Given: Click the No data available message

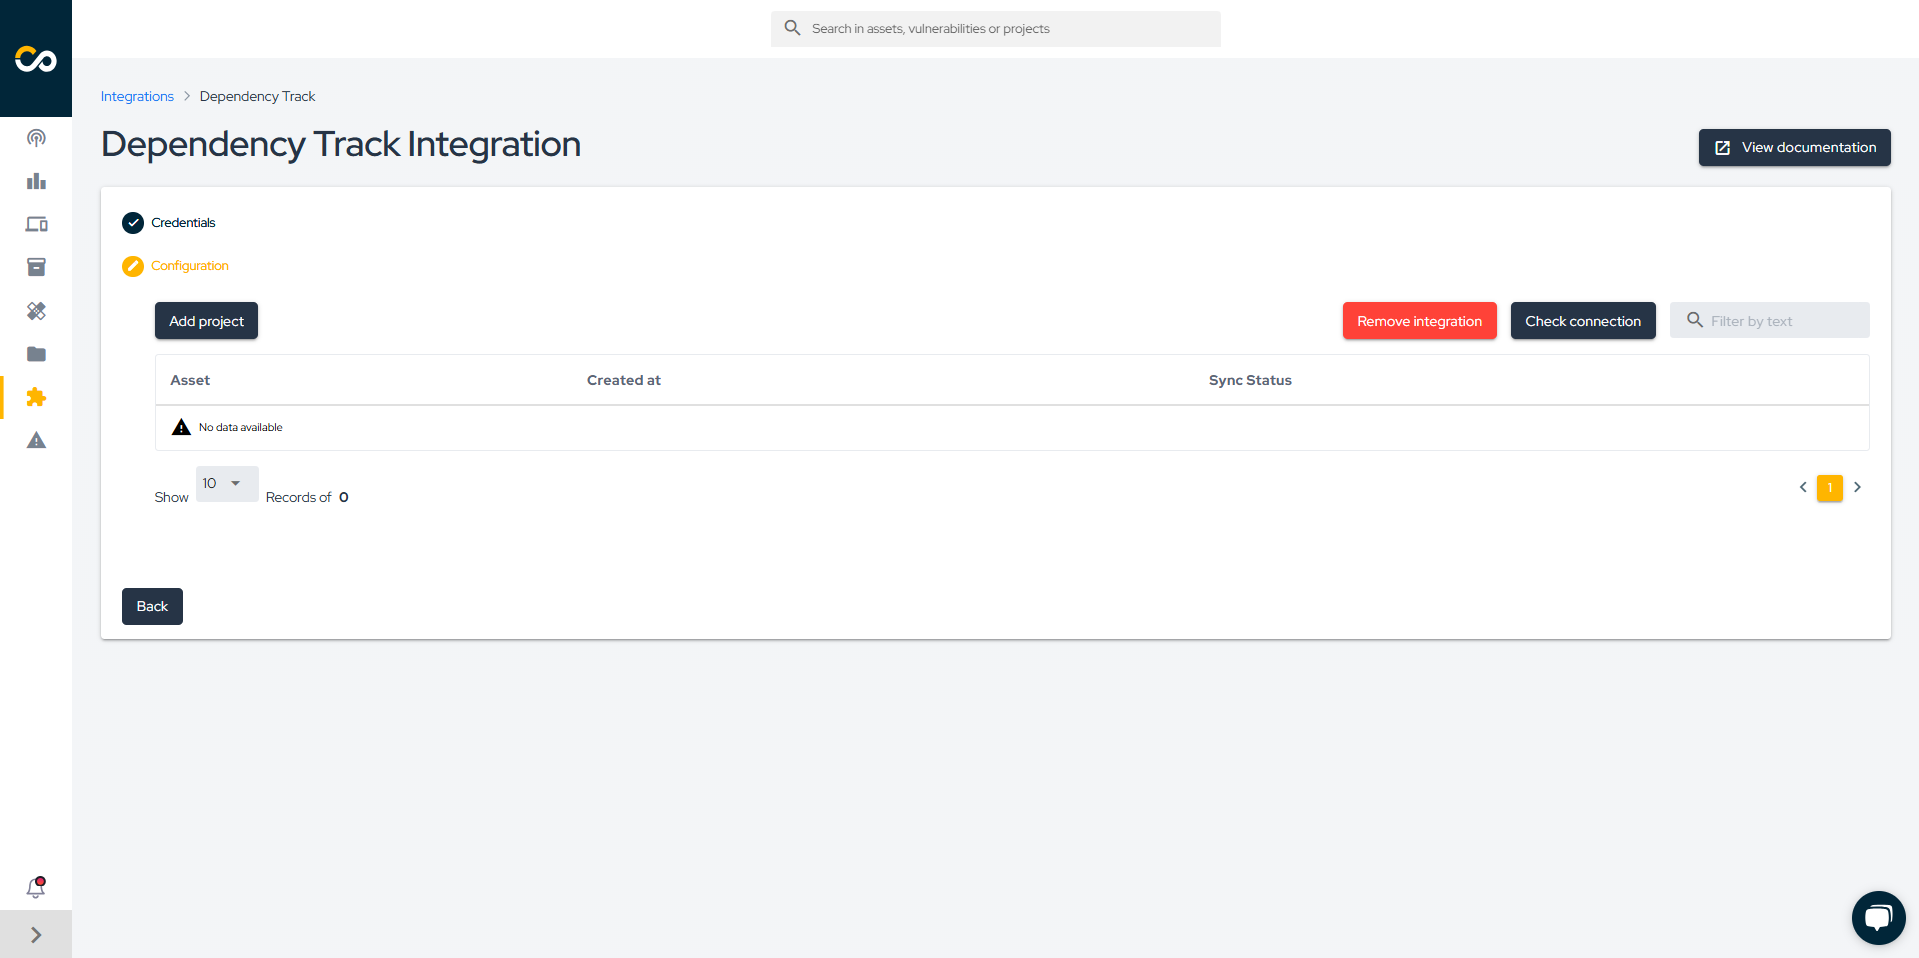Looking at the screenshot, I should coord(240,427).
